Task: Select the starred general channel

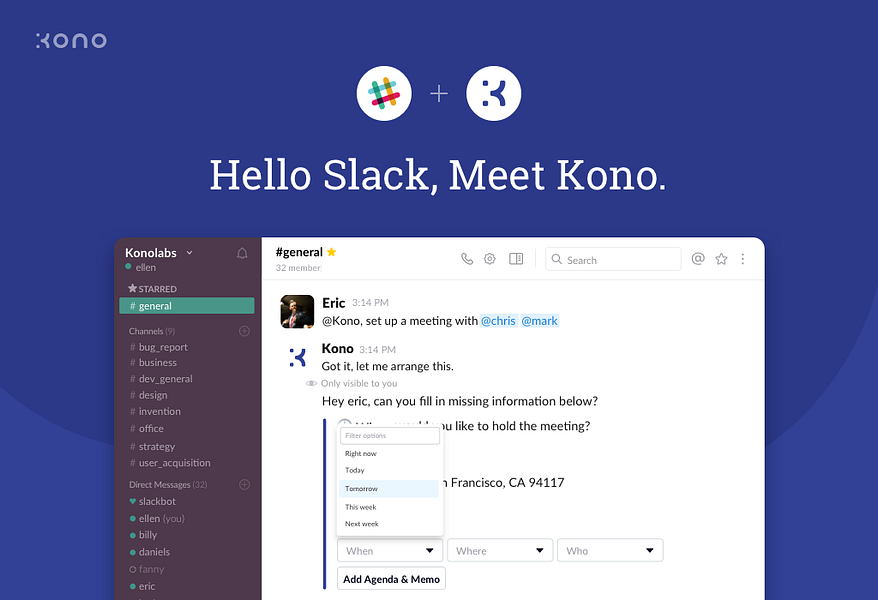Action: (x=186, y=306)
